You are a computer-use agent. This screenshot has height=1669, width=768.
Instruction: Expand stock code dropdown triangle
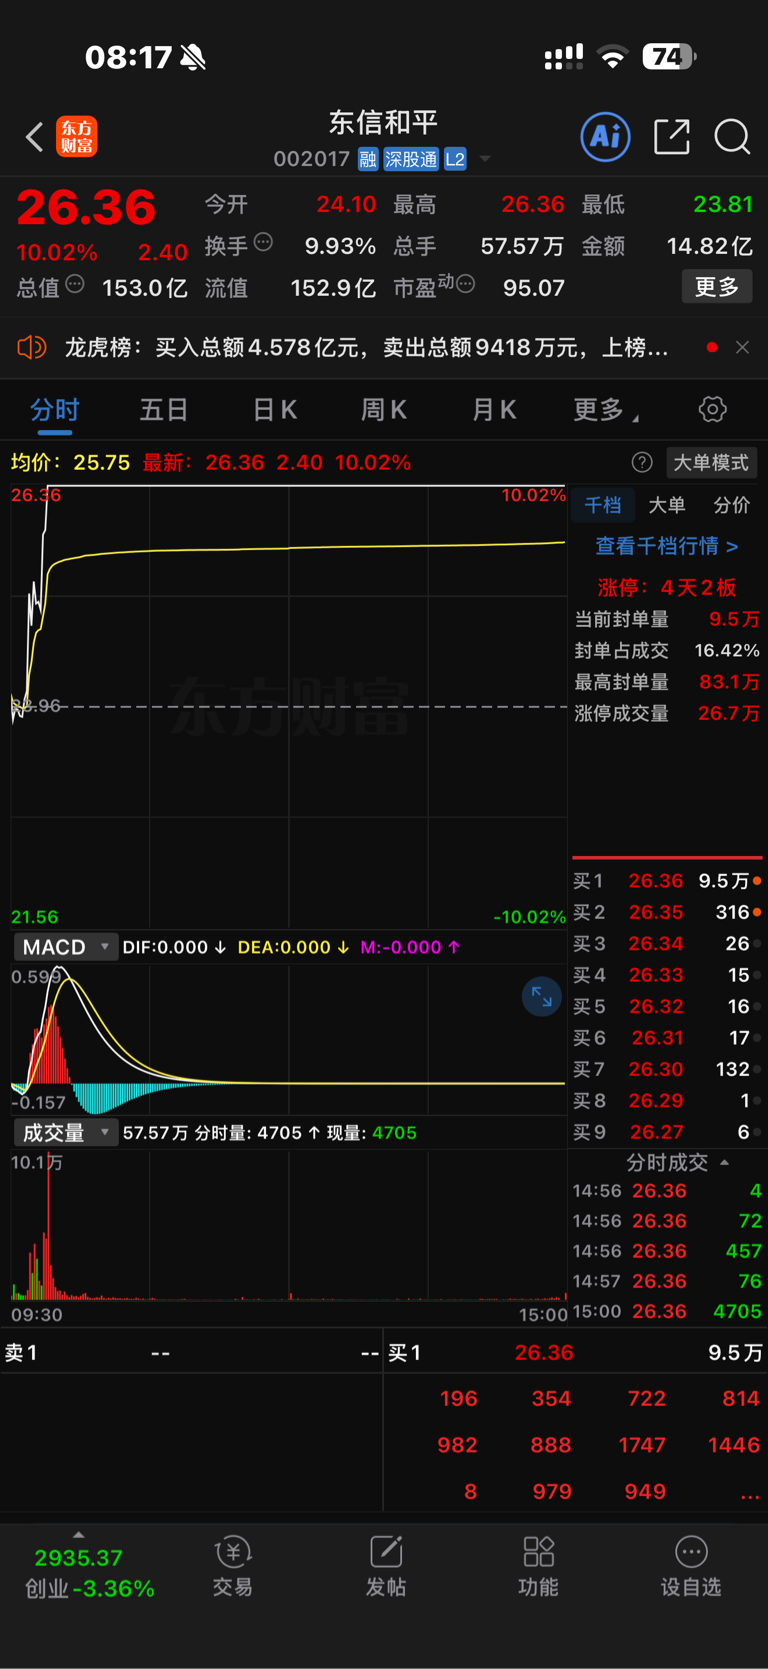(x=485, y=159)
